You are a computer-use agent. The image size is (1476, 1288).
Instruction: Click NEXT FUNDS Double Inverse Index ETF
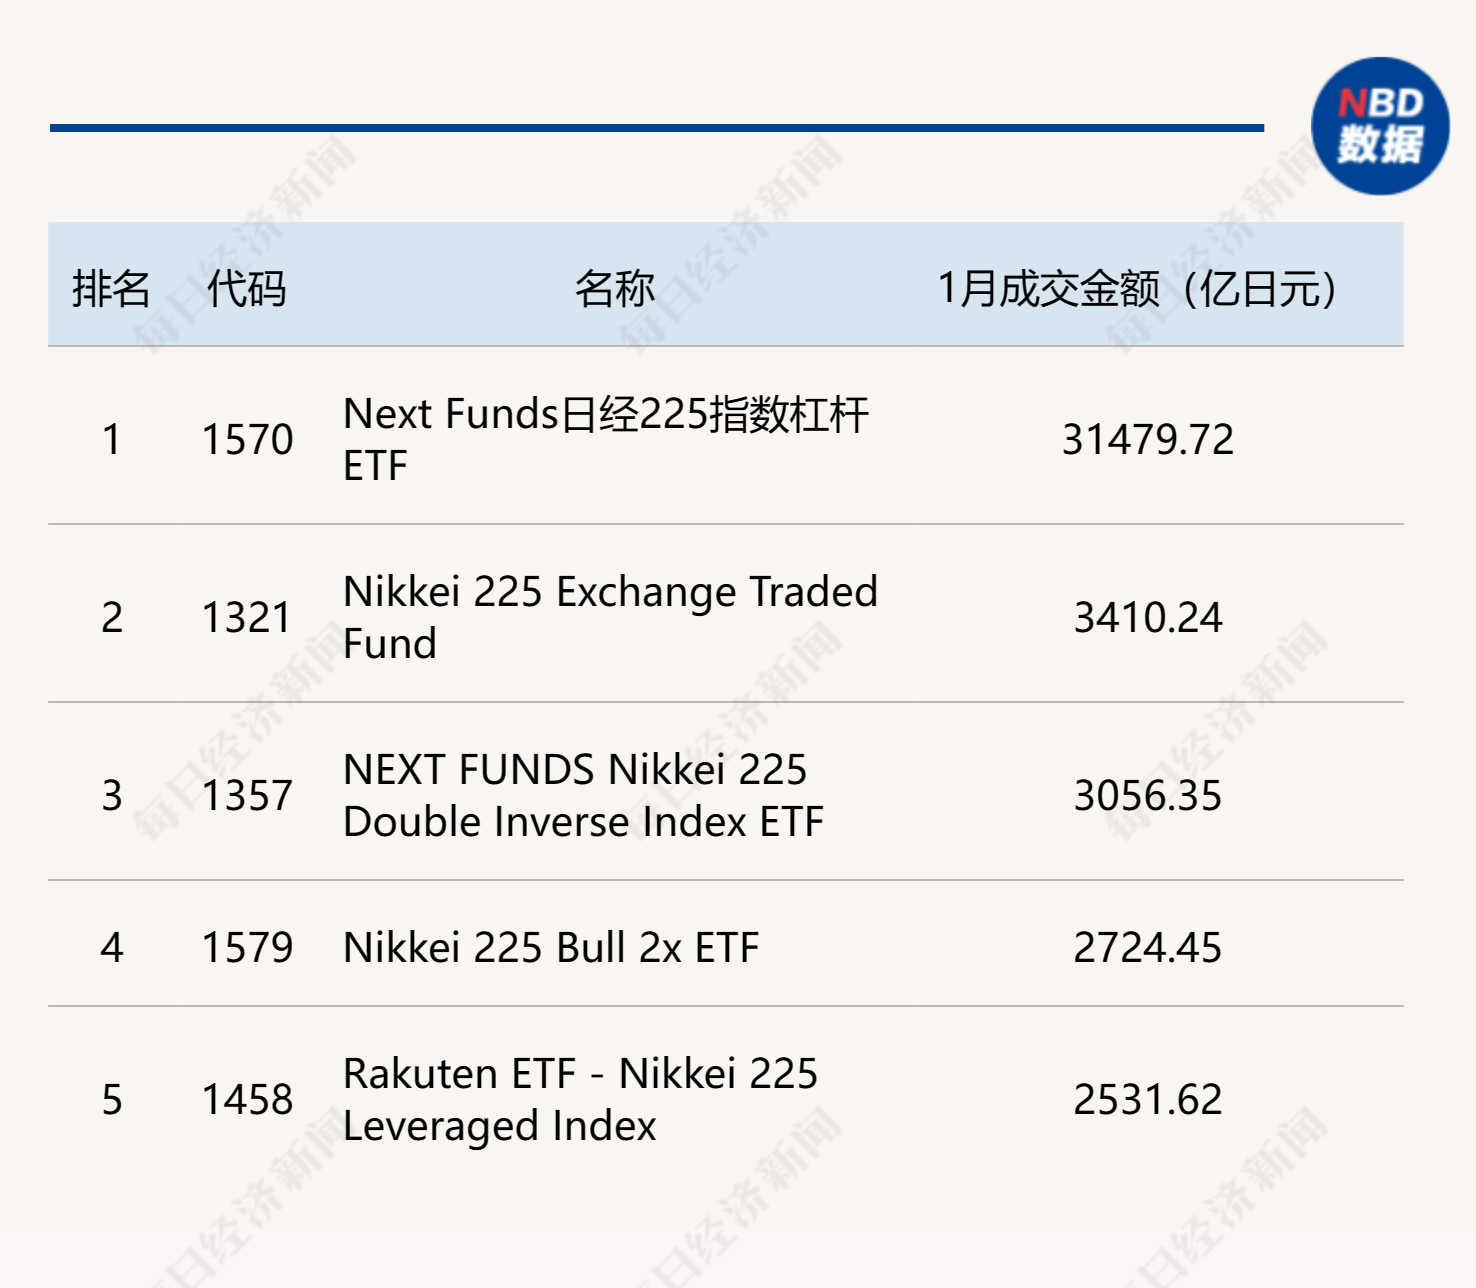[x=583, y=795]
